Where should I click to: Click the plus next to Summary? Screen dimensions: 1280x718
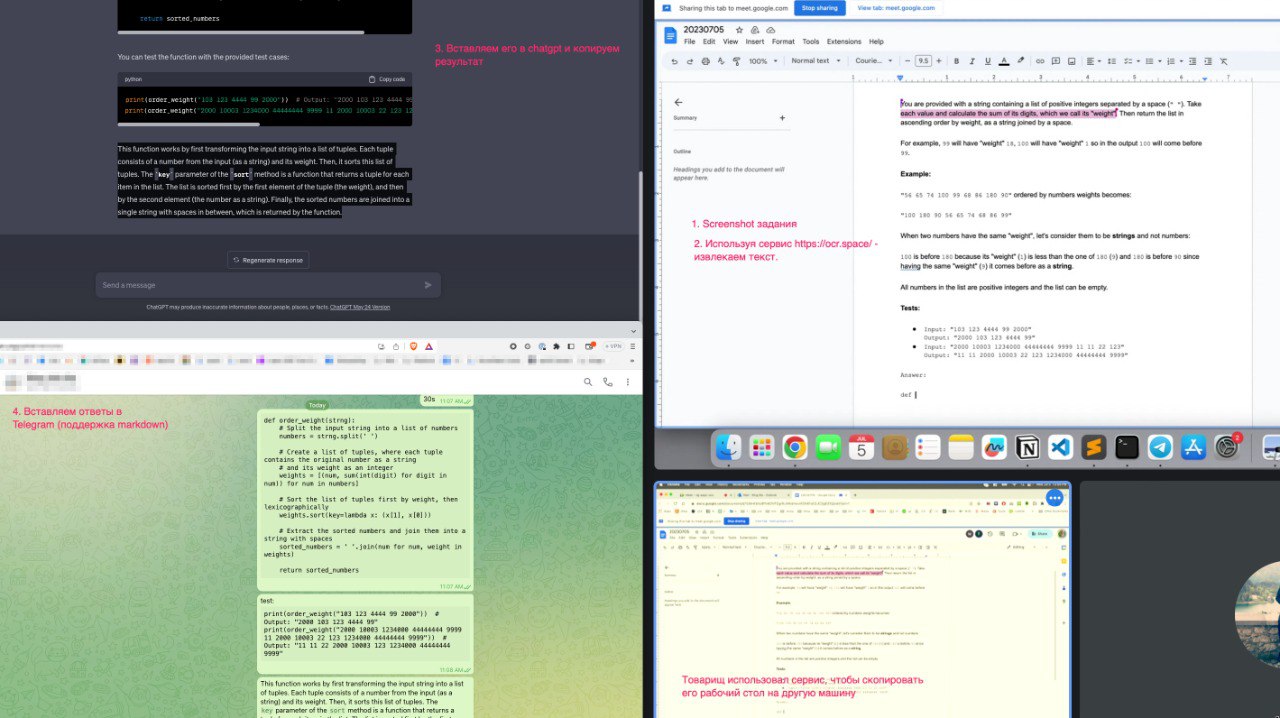tap(782, 118)
